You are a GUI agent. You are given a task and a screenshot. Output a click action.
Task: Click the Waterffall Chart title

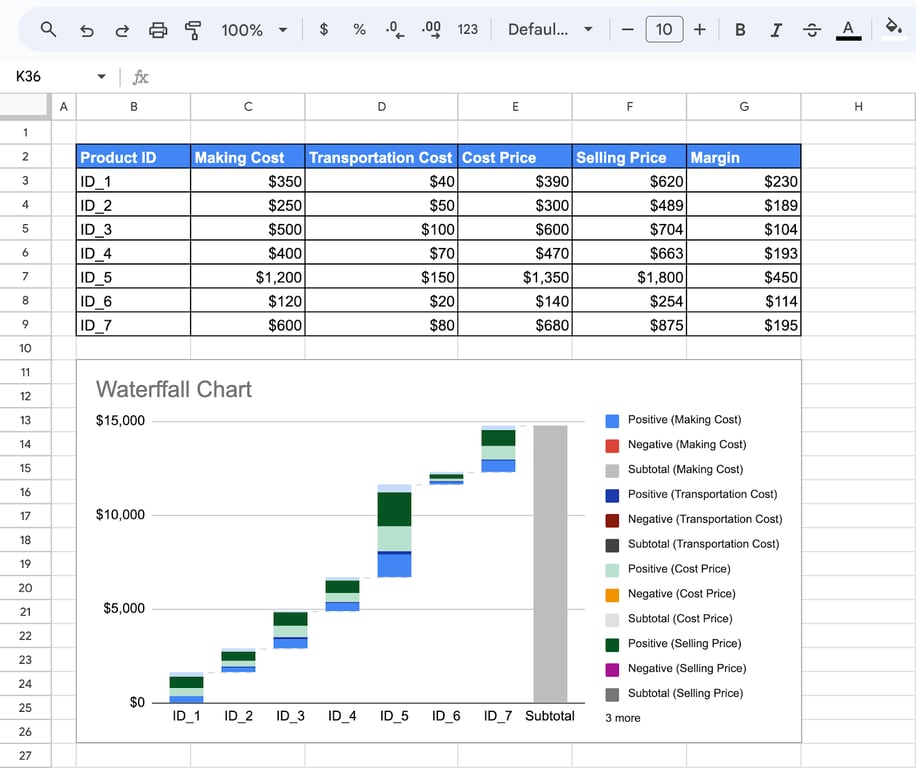[x=174, y=389]
